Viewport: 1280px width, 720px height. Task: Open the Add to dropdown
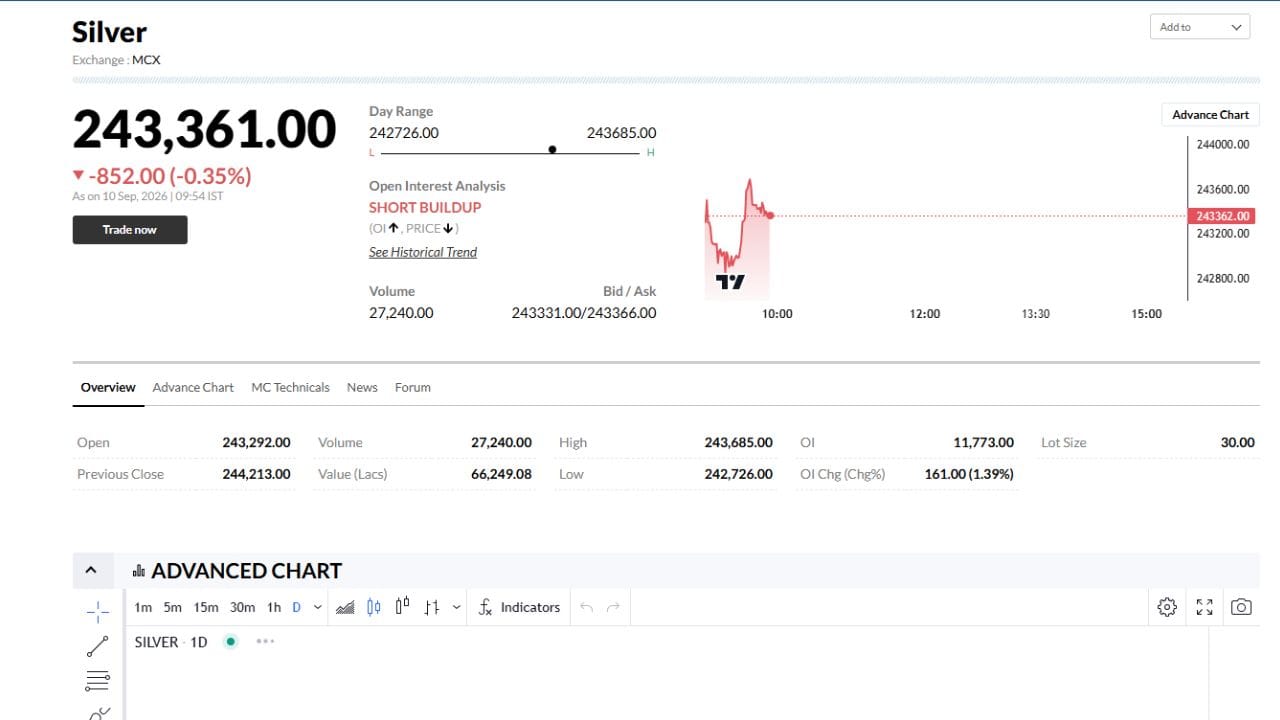(x=1200, y=27)
